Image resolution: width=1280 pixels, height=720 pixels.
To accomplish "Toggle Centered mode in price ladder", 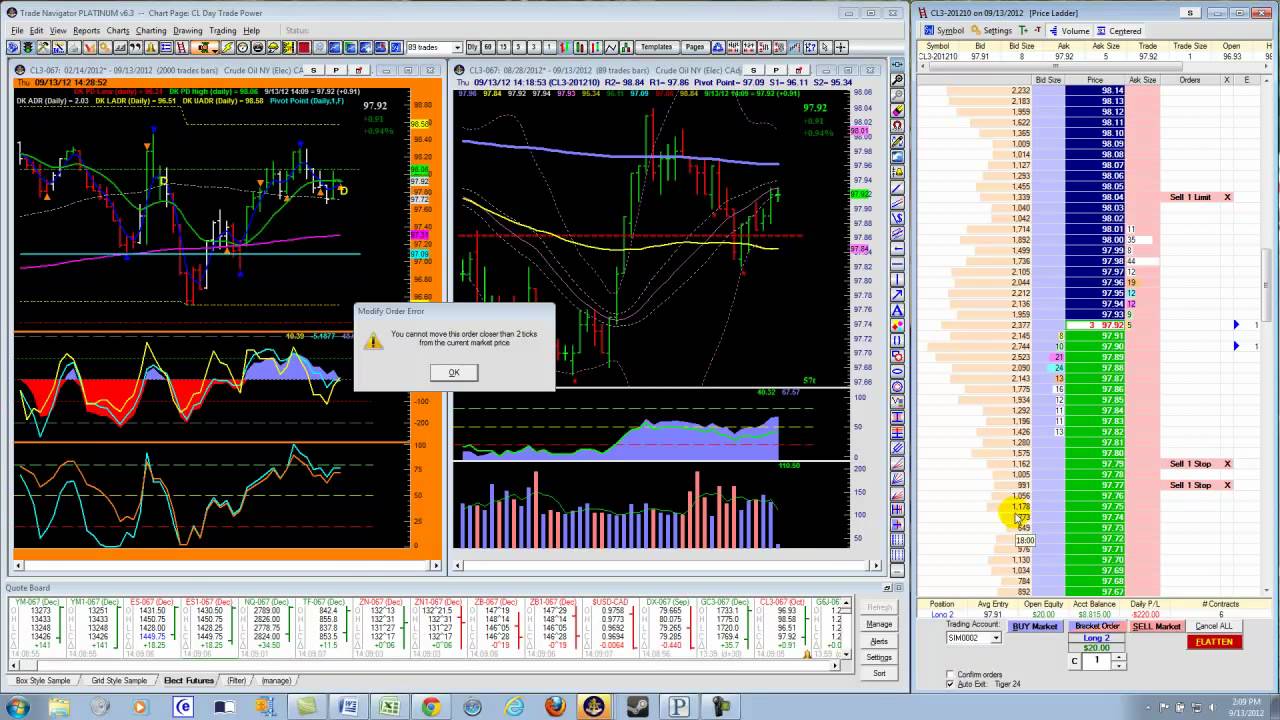I will 1119,31.
